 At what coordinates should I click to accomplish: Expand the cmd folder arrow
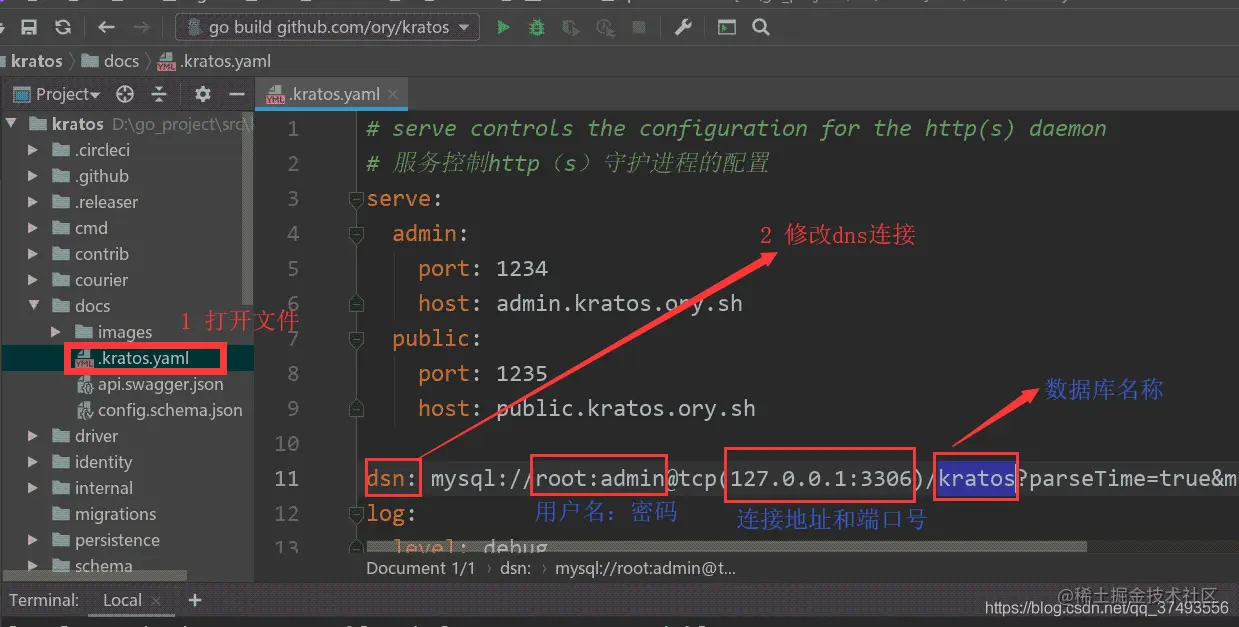[x=34, y=228]
